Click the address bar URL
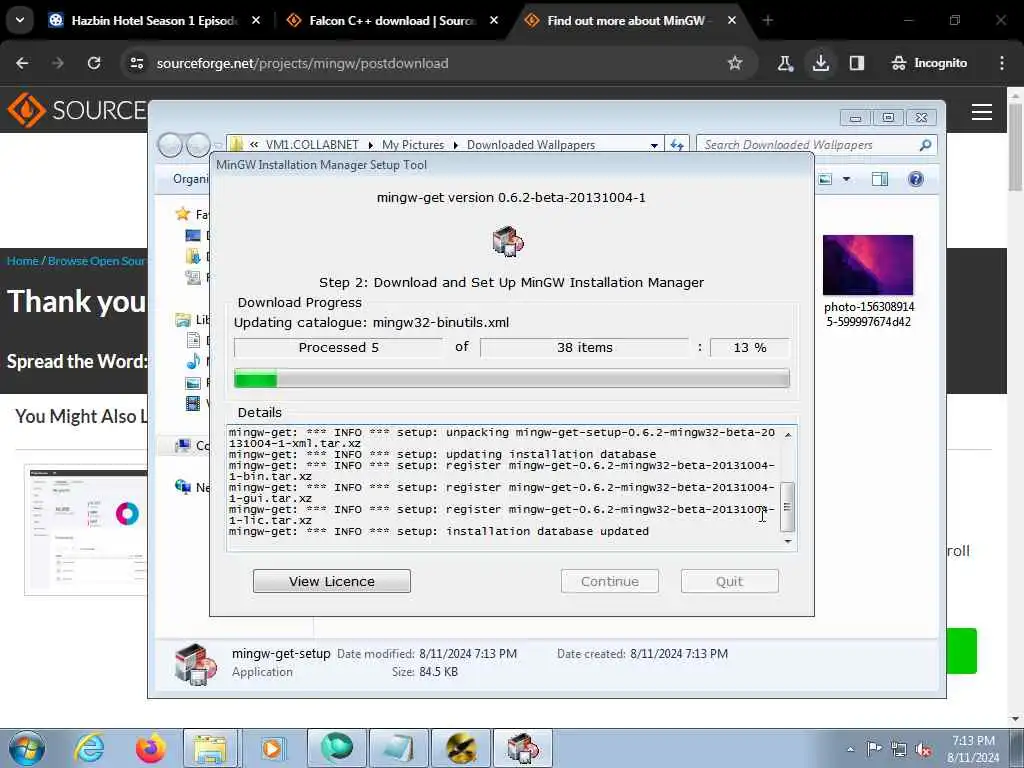Image resolution: width=1024 pixels, height=768 pixels. pos(302,63)
